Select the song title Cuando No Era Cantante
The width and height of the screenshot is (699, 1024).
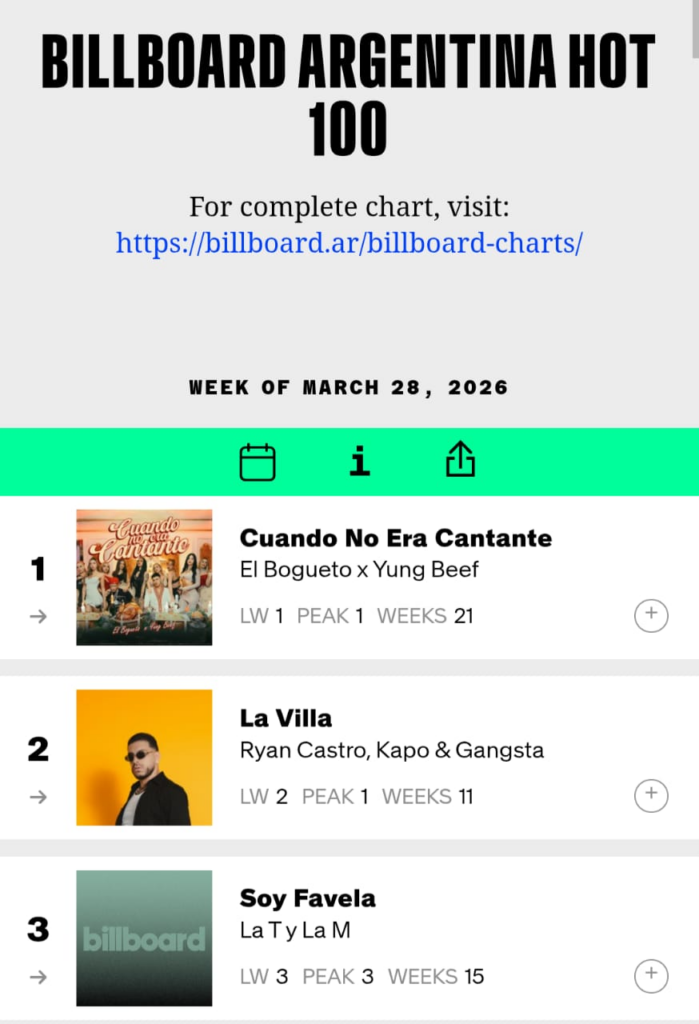tap(395, 538)
